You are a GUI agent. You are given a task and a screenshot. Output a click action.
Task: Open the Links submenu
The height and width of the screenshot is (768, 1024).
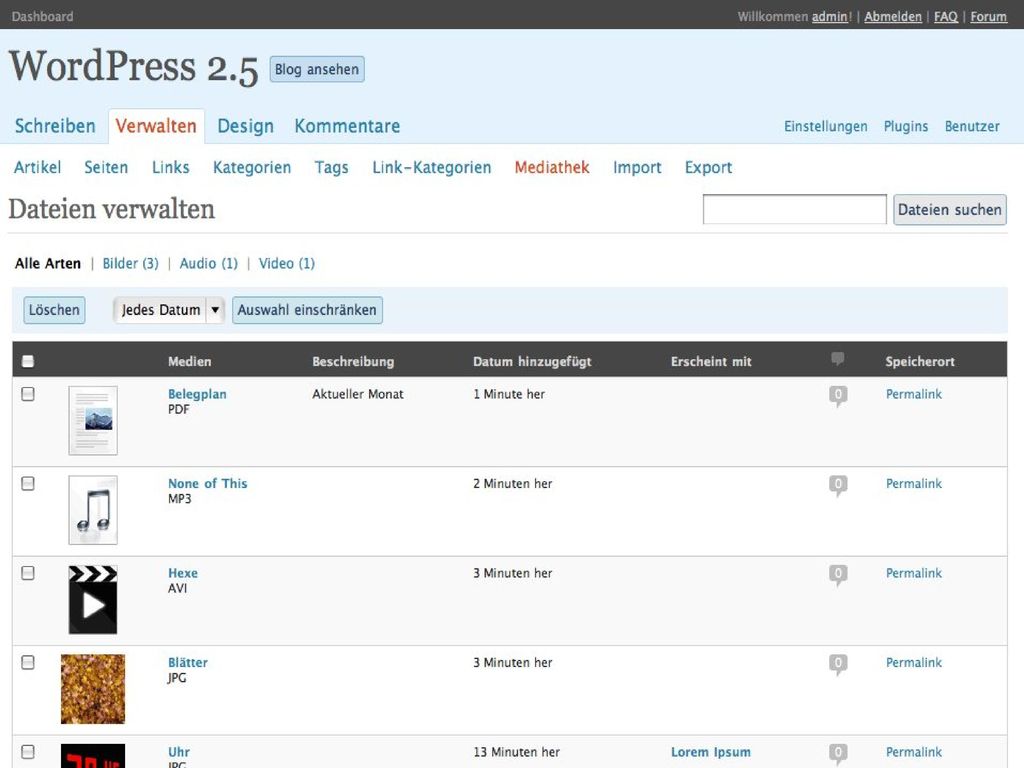170,167
